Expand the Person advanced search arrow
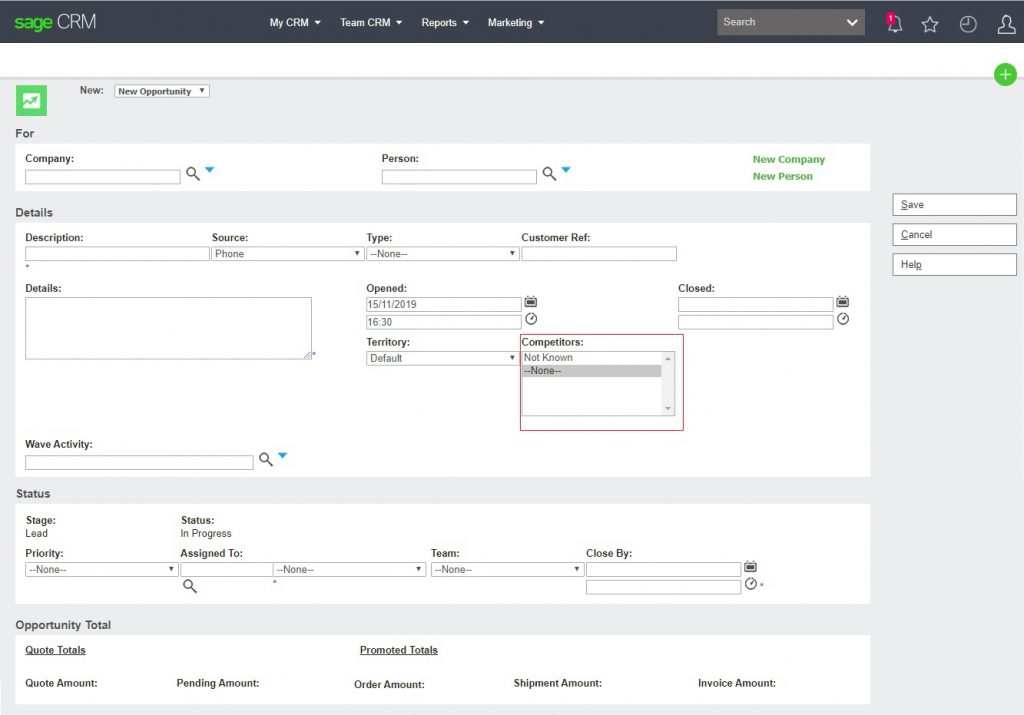This screenshot has height=715, width=1024. pos(566,170)
